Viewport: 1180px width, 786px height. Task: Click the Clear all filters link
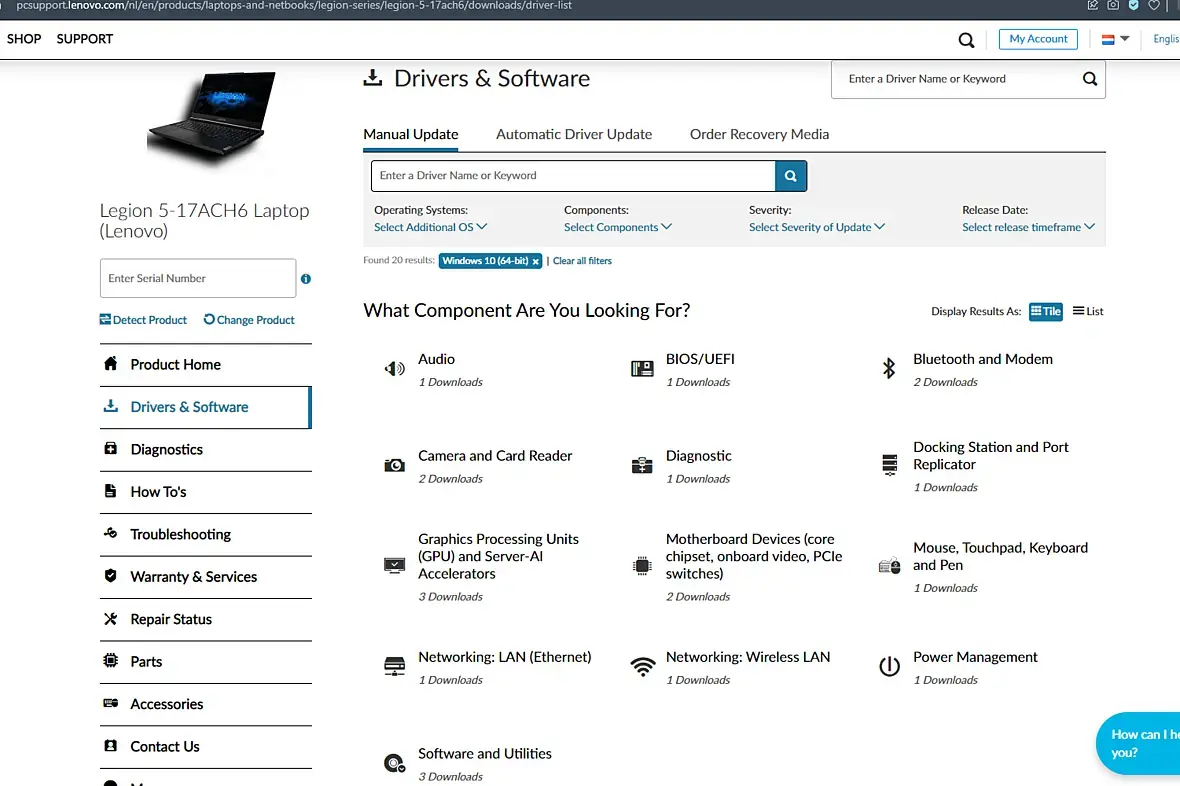point(582,261)
